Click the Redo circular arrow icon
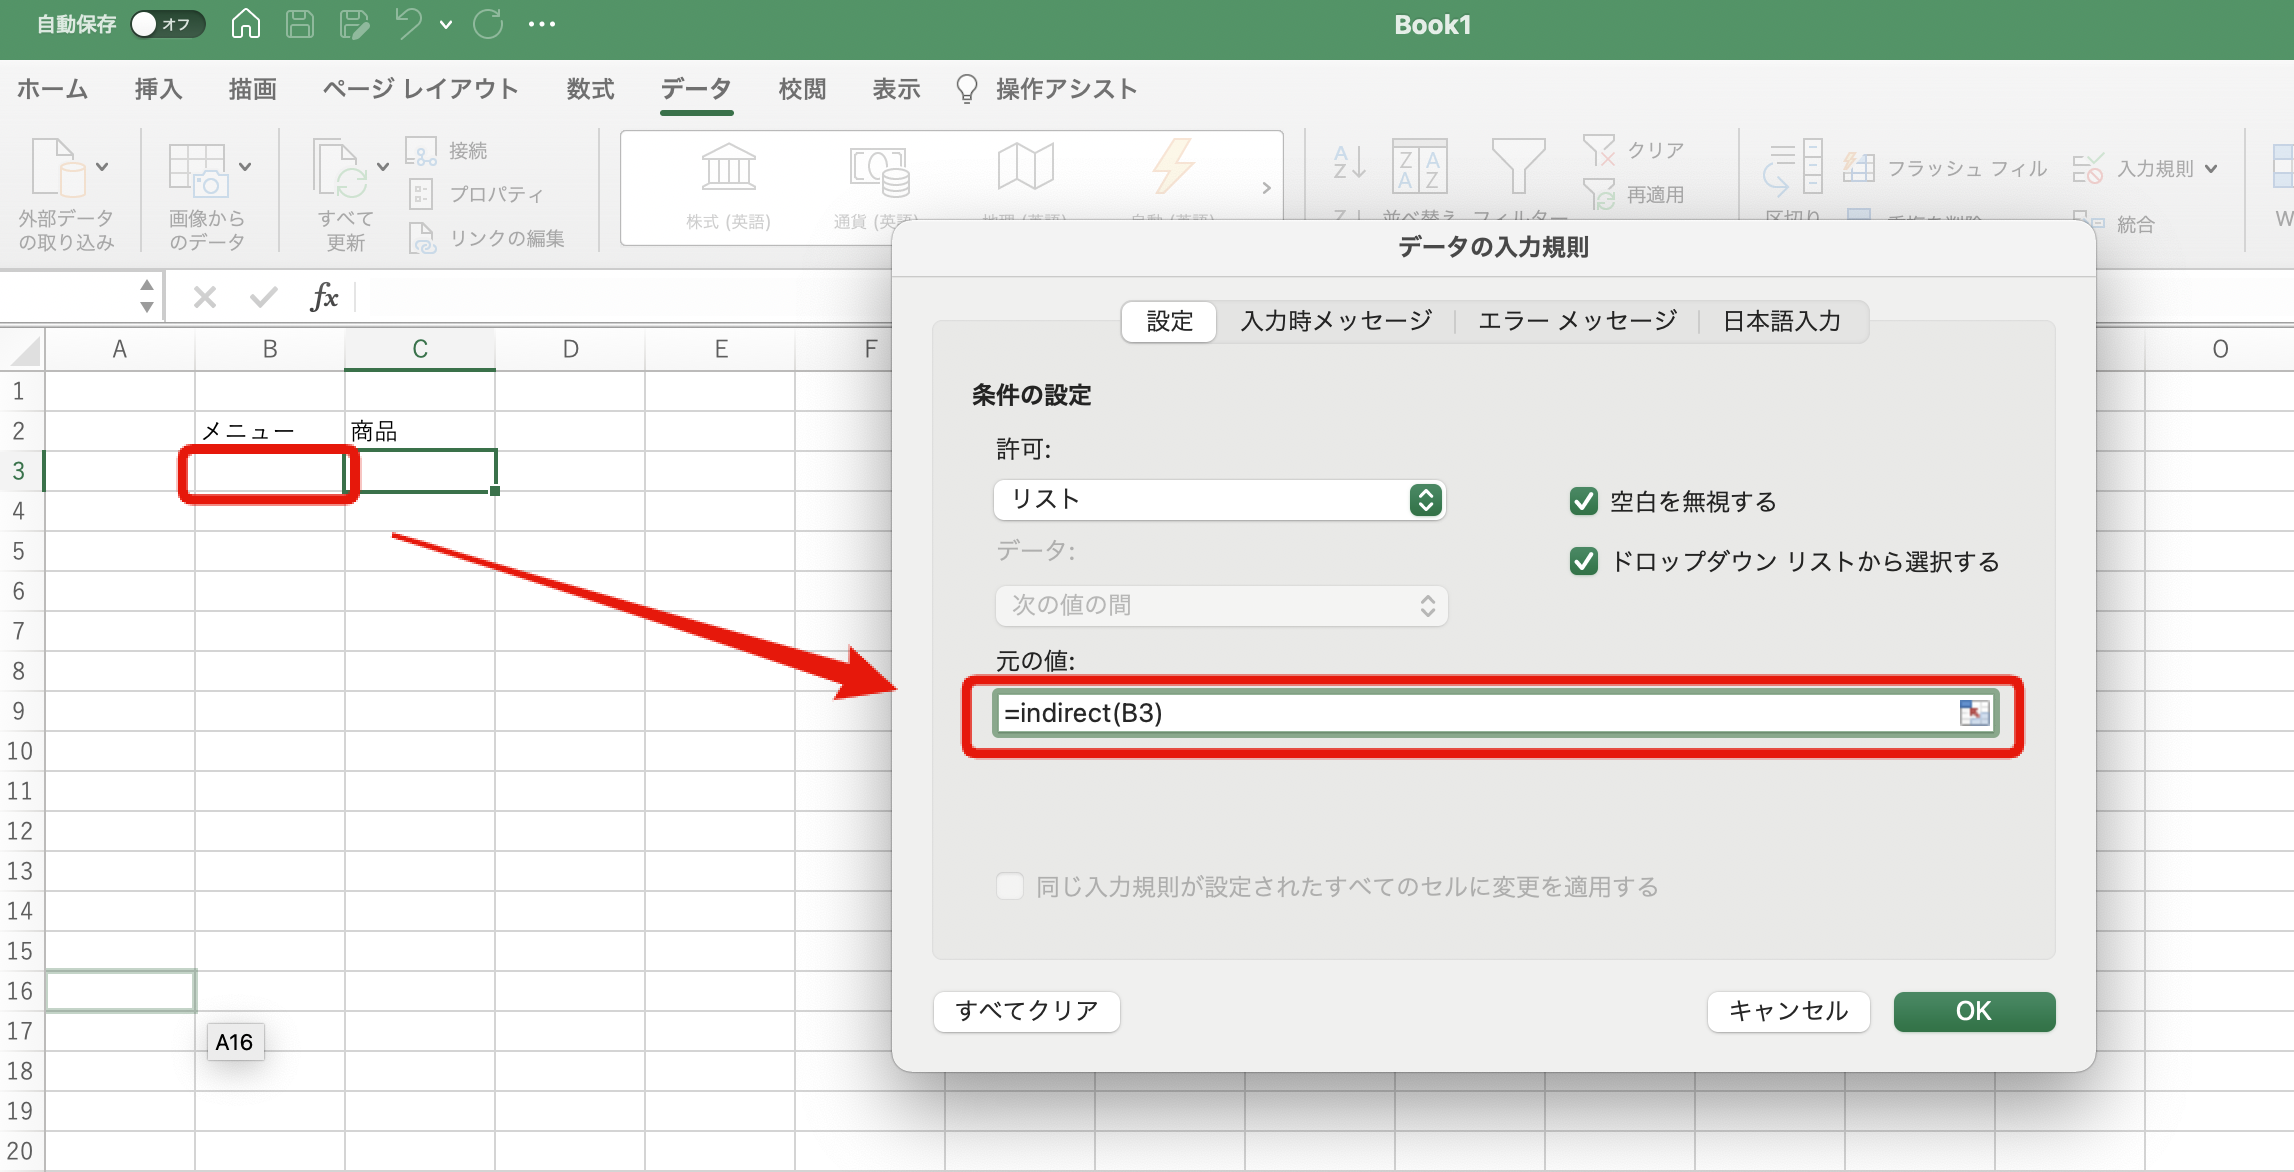Viewport: 2294px width, 1172px height. tap(488, 24)
